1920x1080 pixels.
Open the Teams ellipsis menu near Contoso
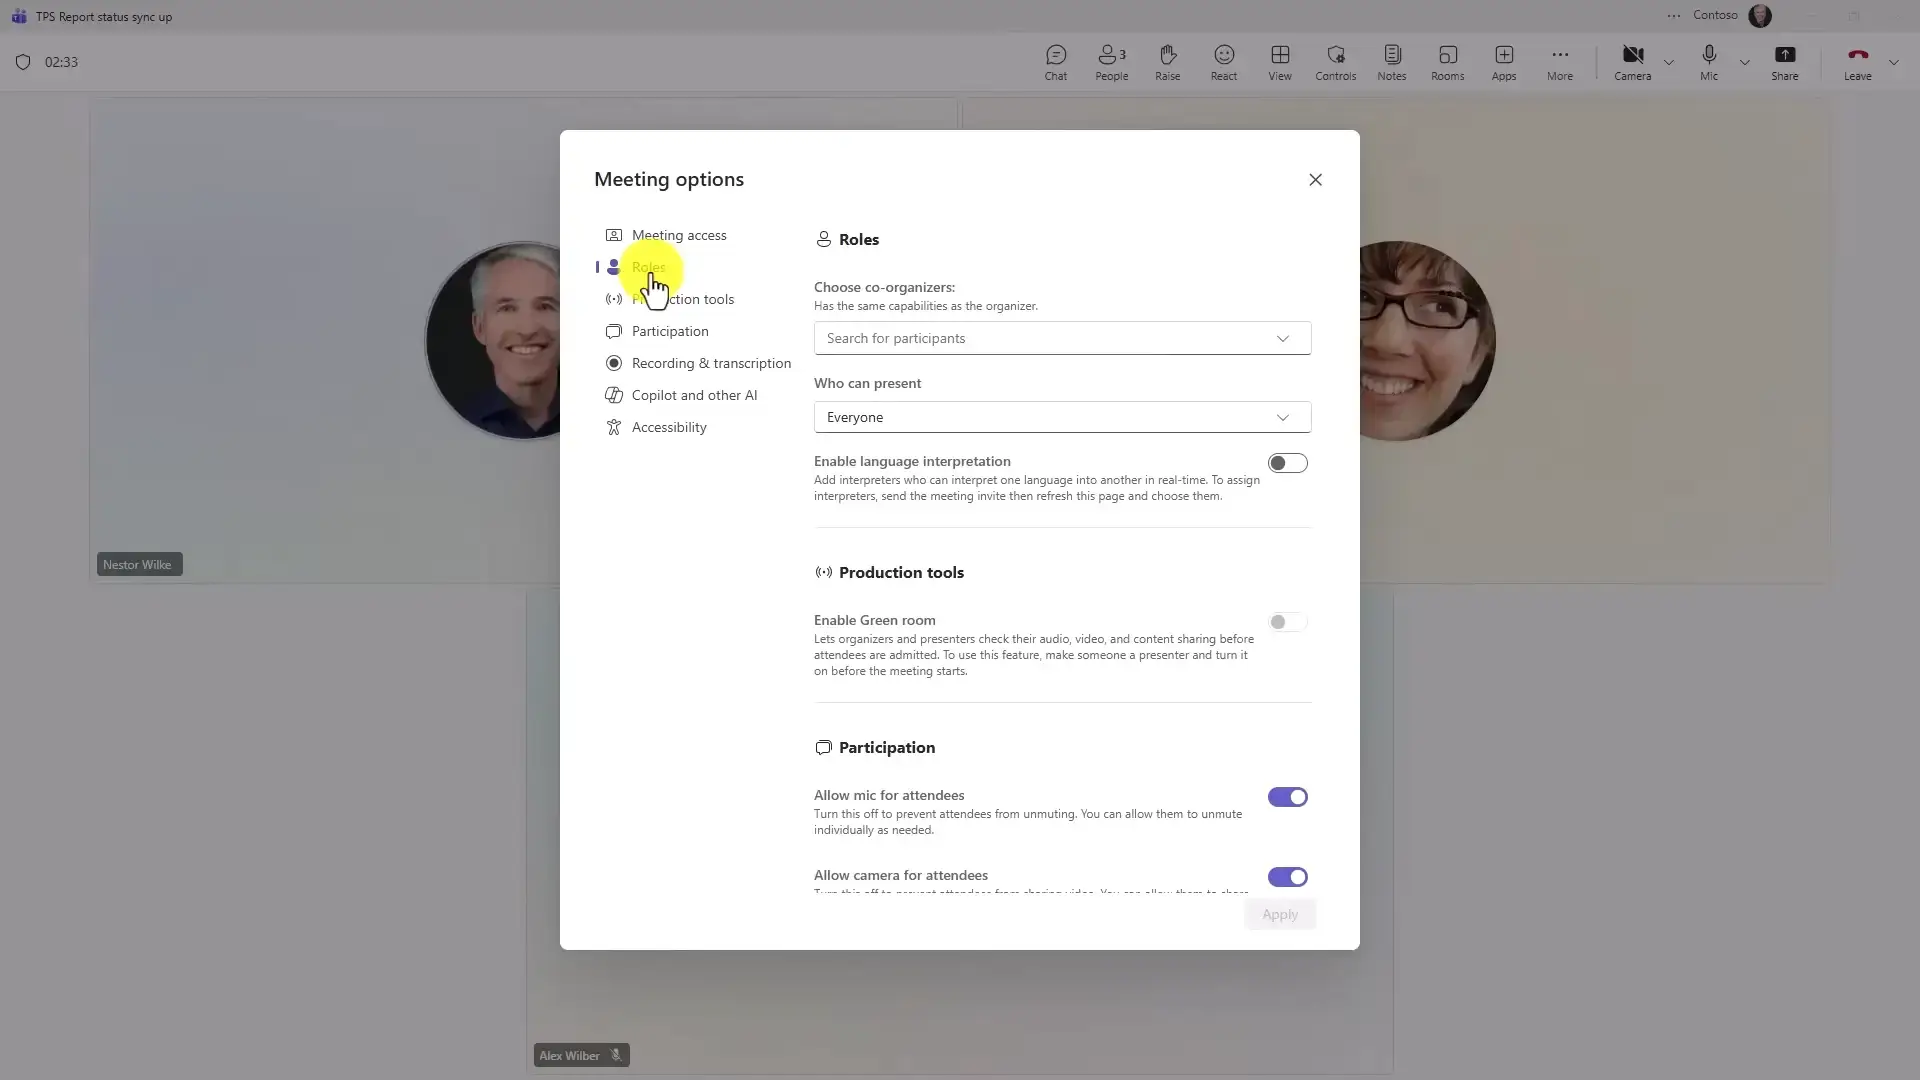1674,16
